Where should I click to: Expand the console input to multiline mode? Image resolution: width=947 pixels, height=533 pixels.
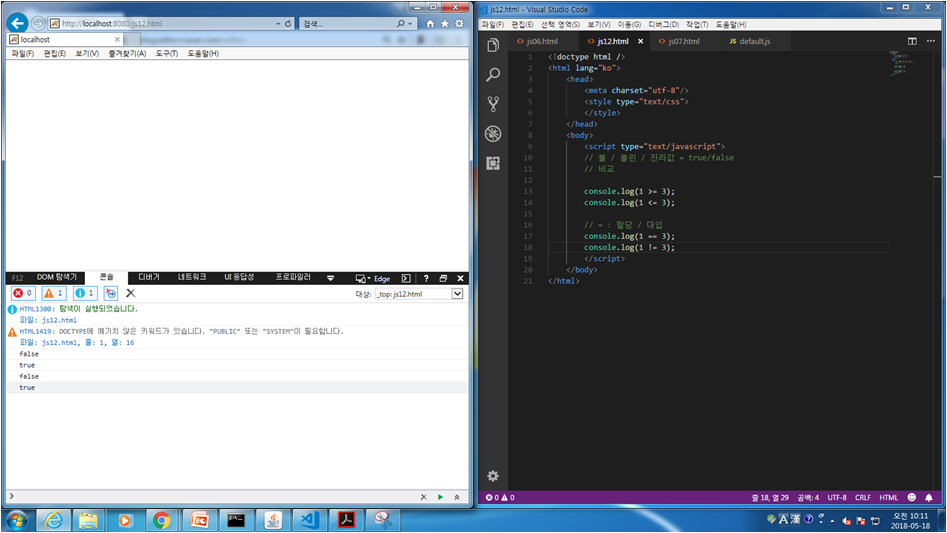click(x=457, y=497)
